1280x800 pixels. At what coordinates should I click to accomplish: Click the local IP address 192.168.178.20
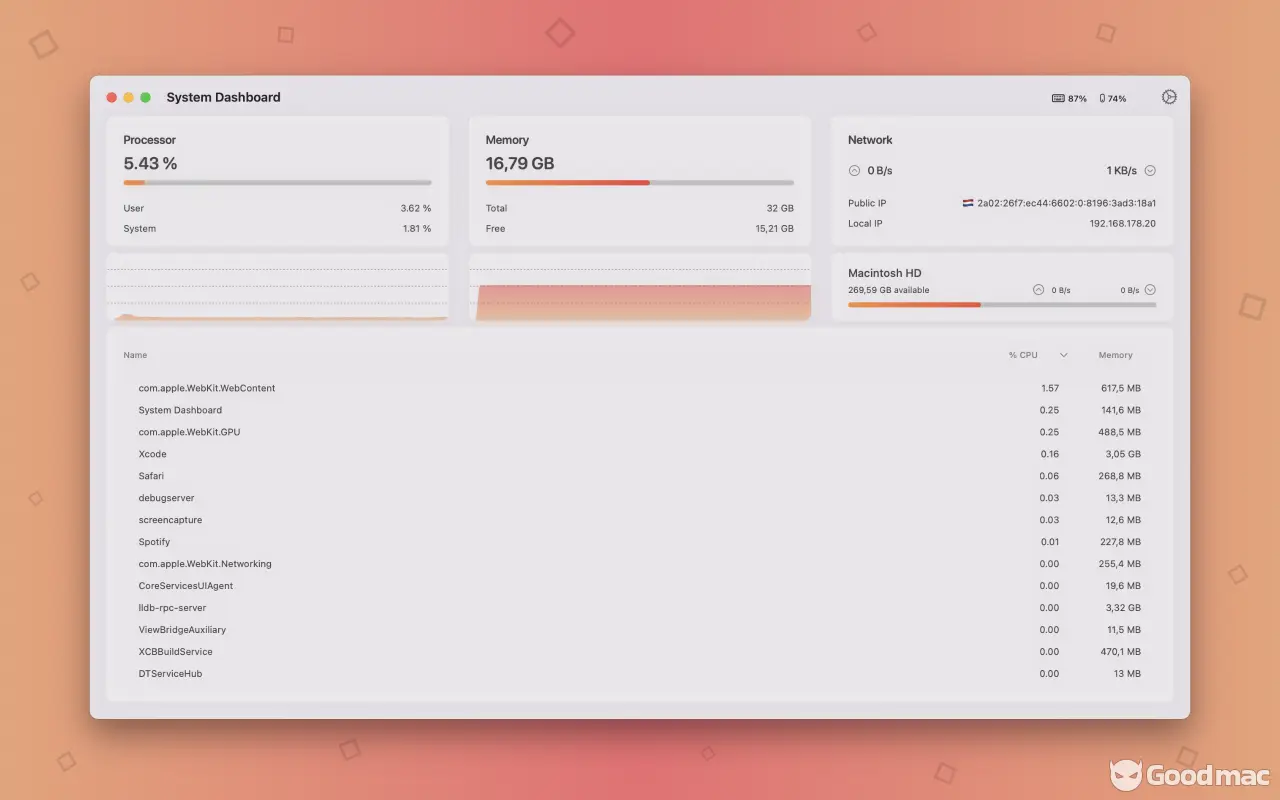point(1122,224)
